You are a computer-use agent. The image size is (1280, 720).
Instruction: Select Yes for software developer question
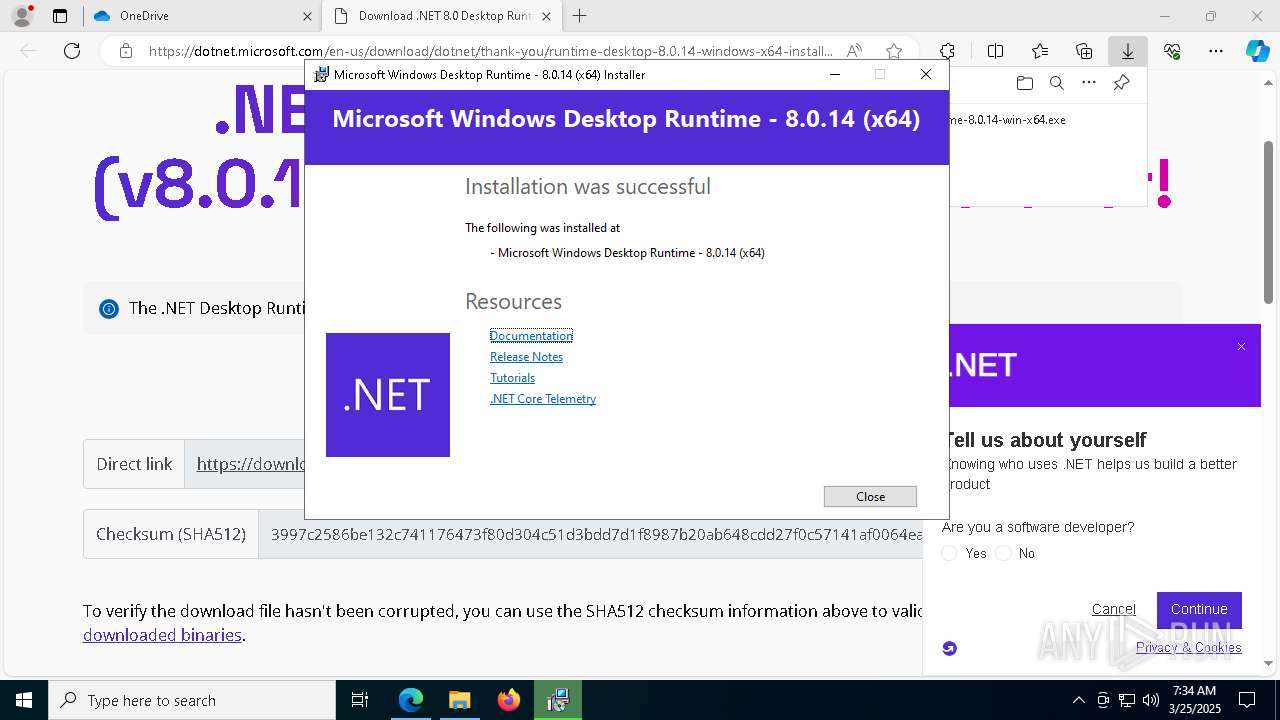coord(950,553)
